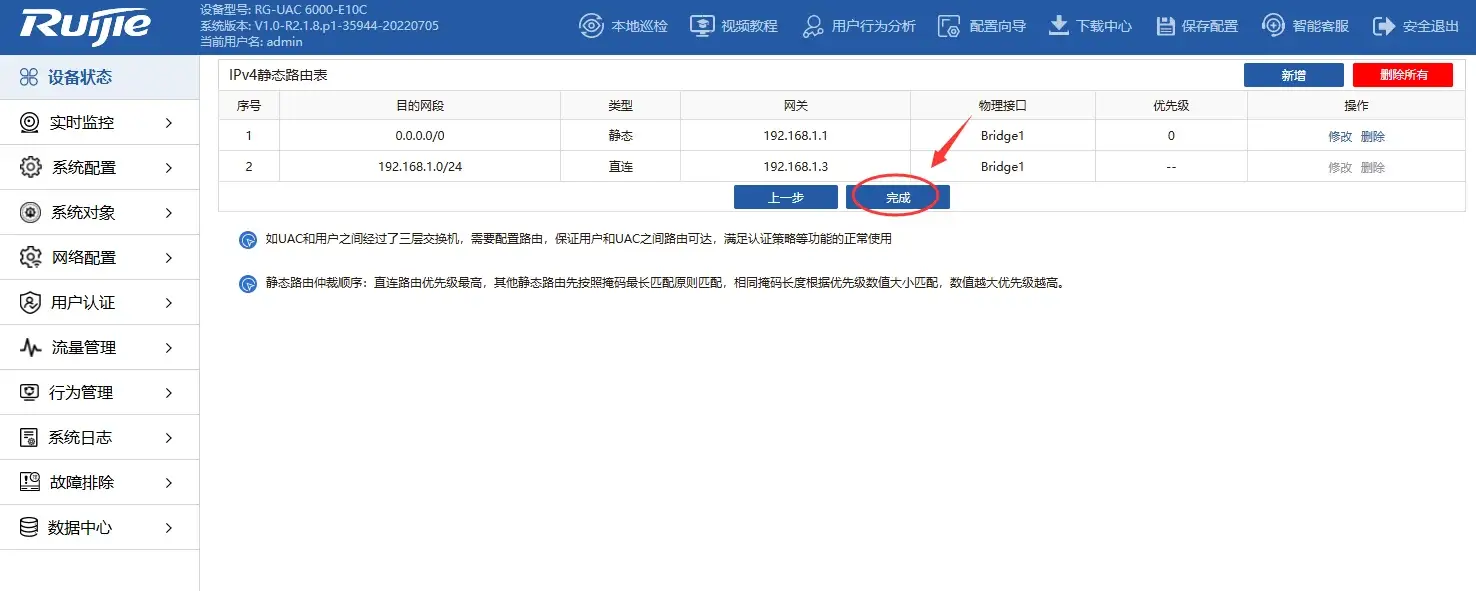
Task: Click the 上一步 button
Action: pyautogui.click(x=786, y=197)
